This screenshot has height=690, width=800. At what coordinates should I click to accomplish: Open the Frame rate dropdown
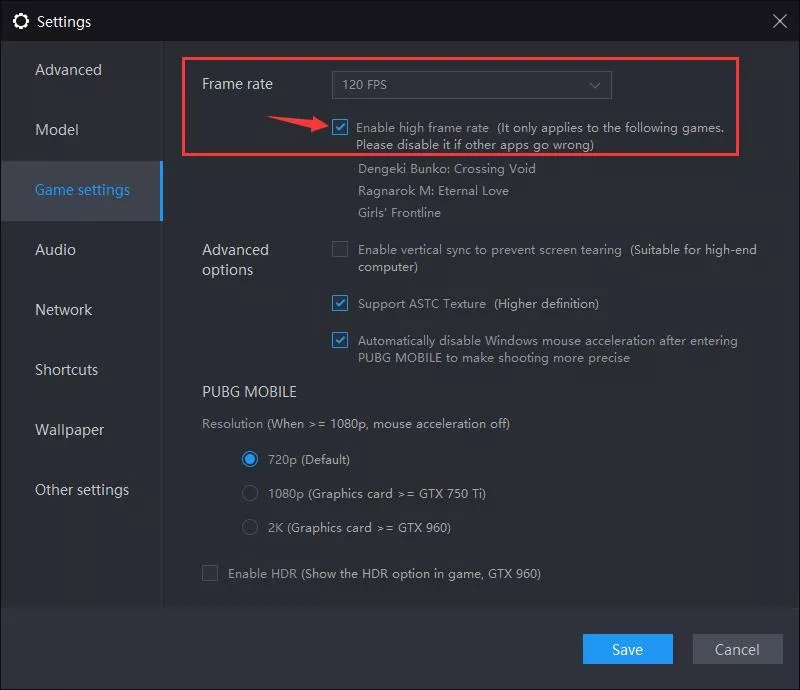pos(471,85)
